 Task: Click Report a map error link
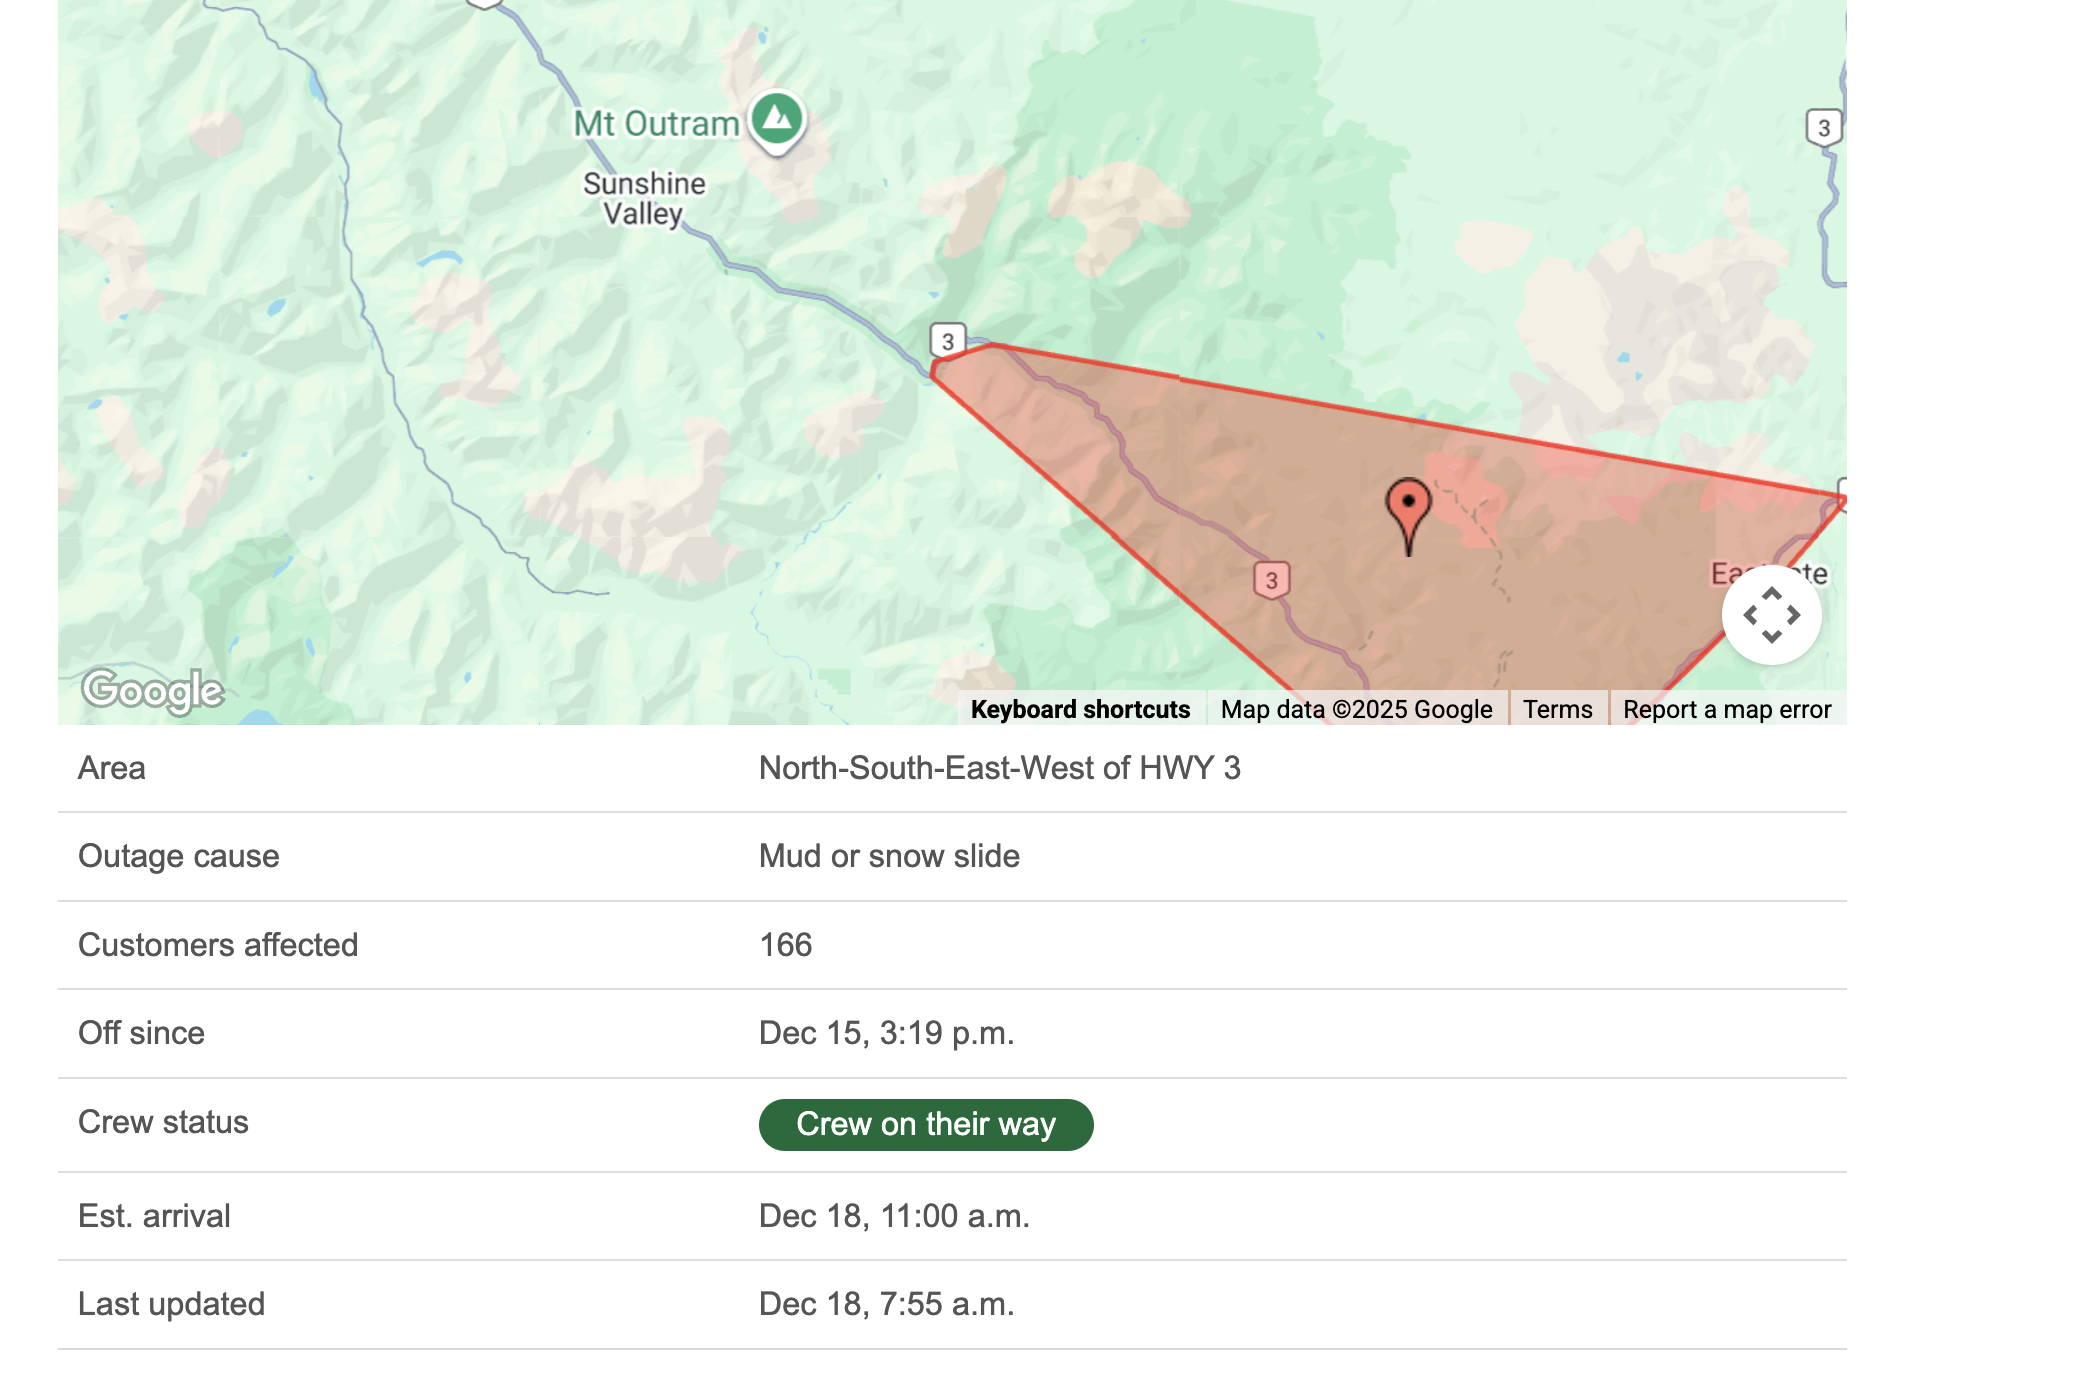(1727, 709)
